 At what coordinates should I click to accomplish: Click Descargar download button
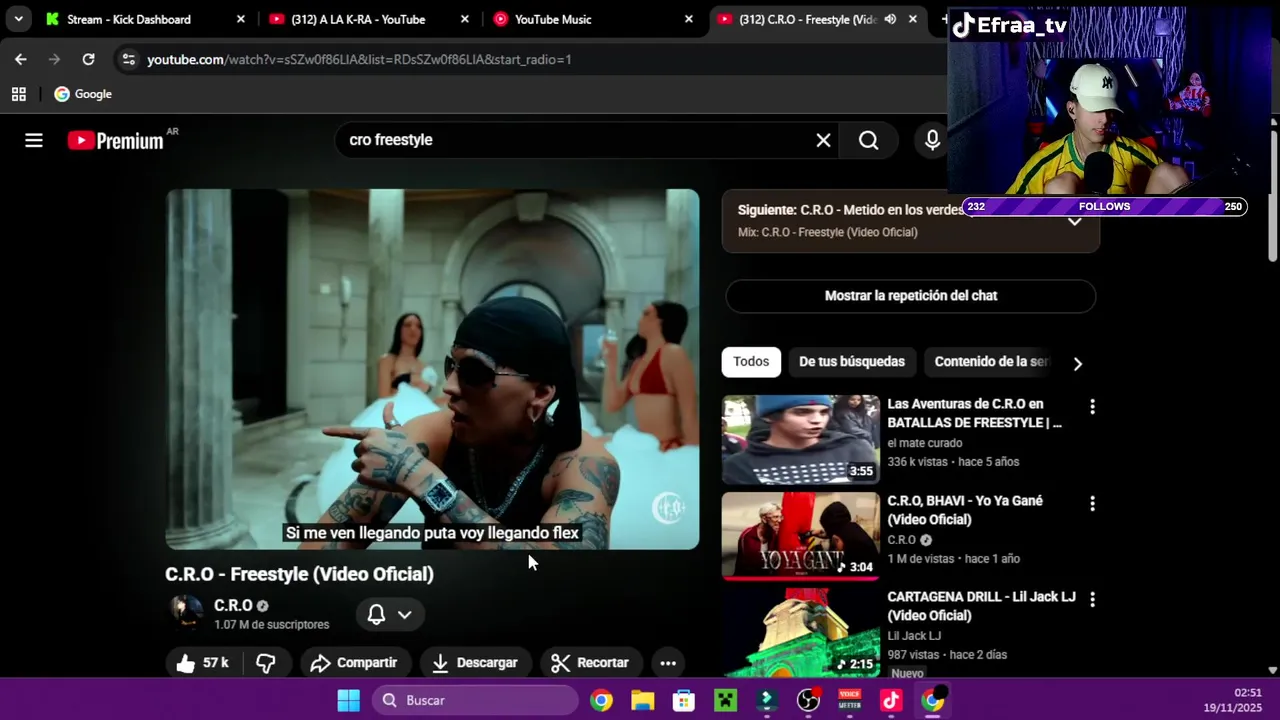pyautogui.click(x=475, y=663)
